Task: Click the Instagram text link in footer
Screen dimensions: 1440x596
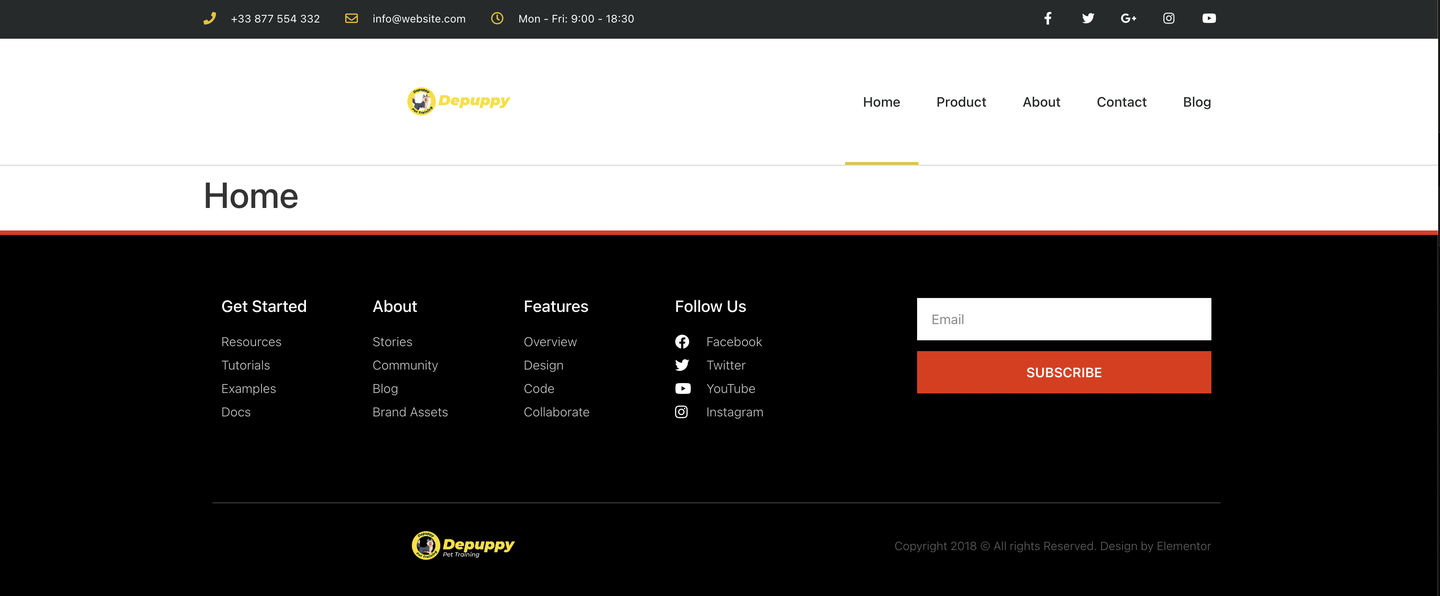Action: 735,412
